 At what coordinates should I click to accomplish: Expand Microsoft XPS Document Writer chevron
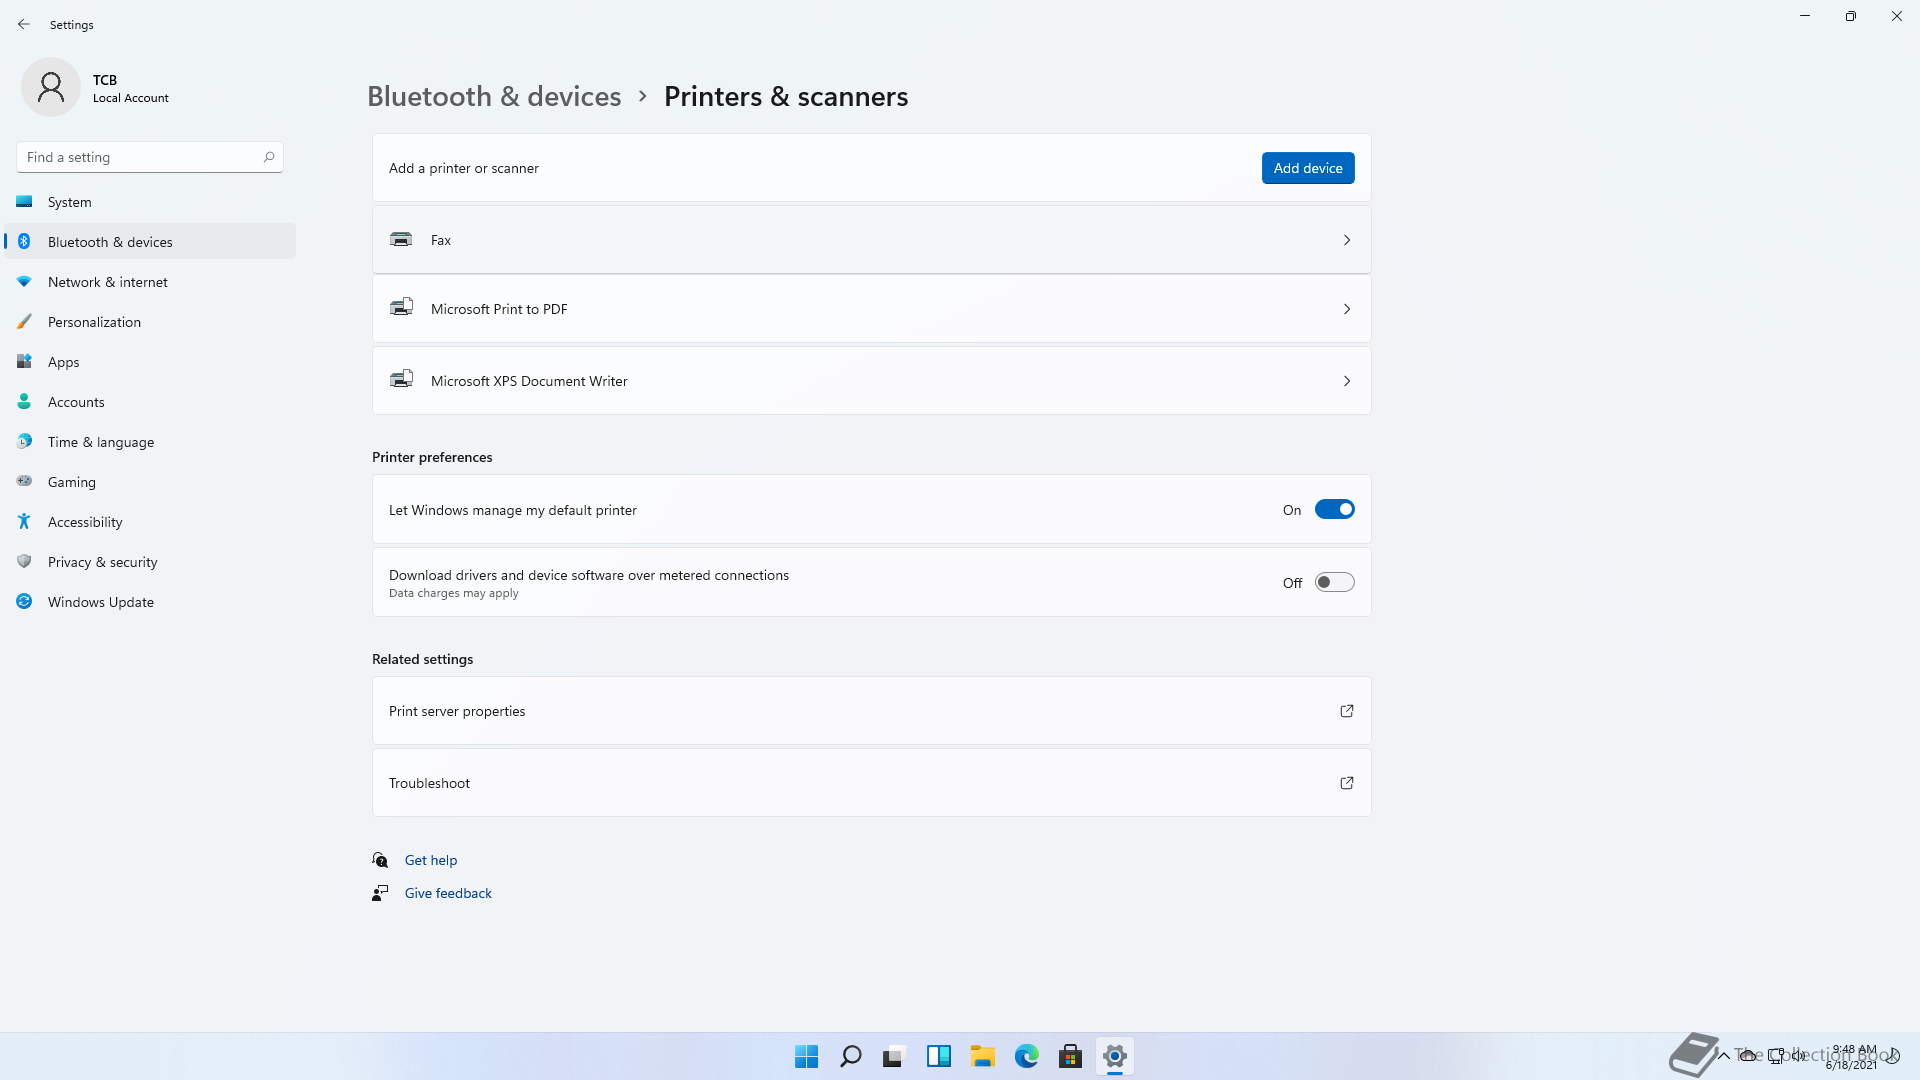point(1347,381)
